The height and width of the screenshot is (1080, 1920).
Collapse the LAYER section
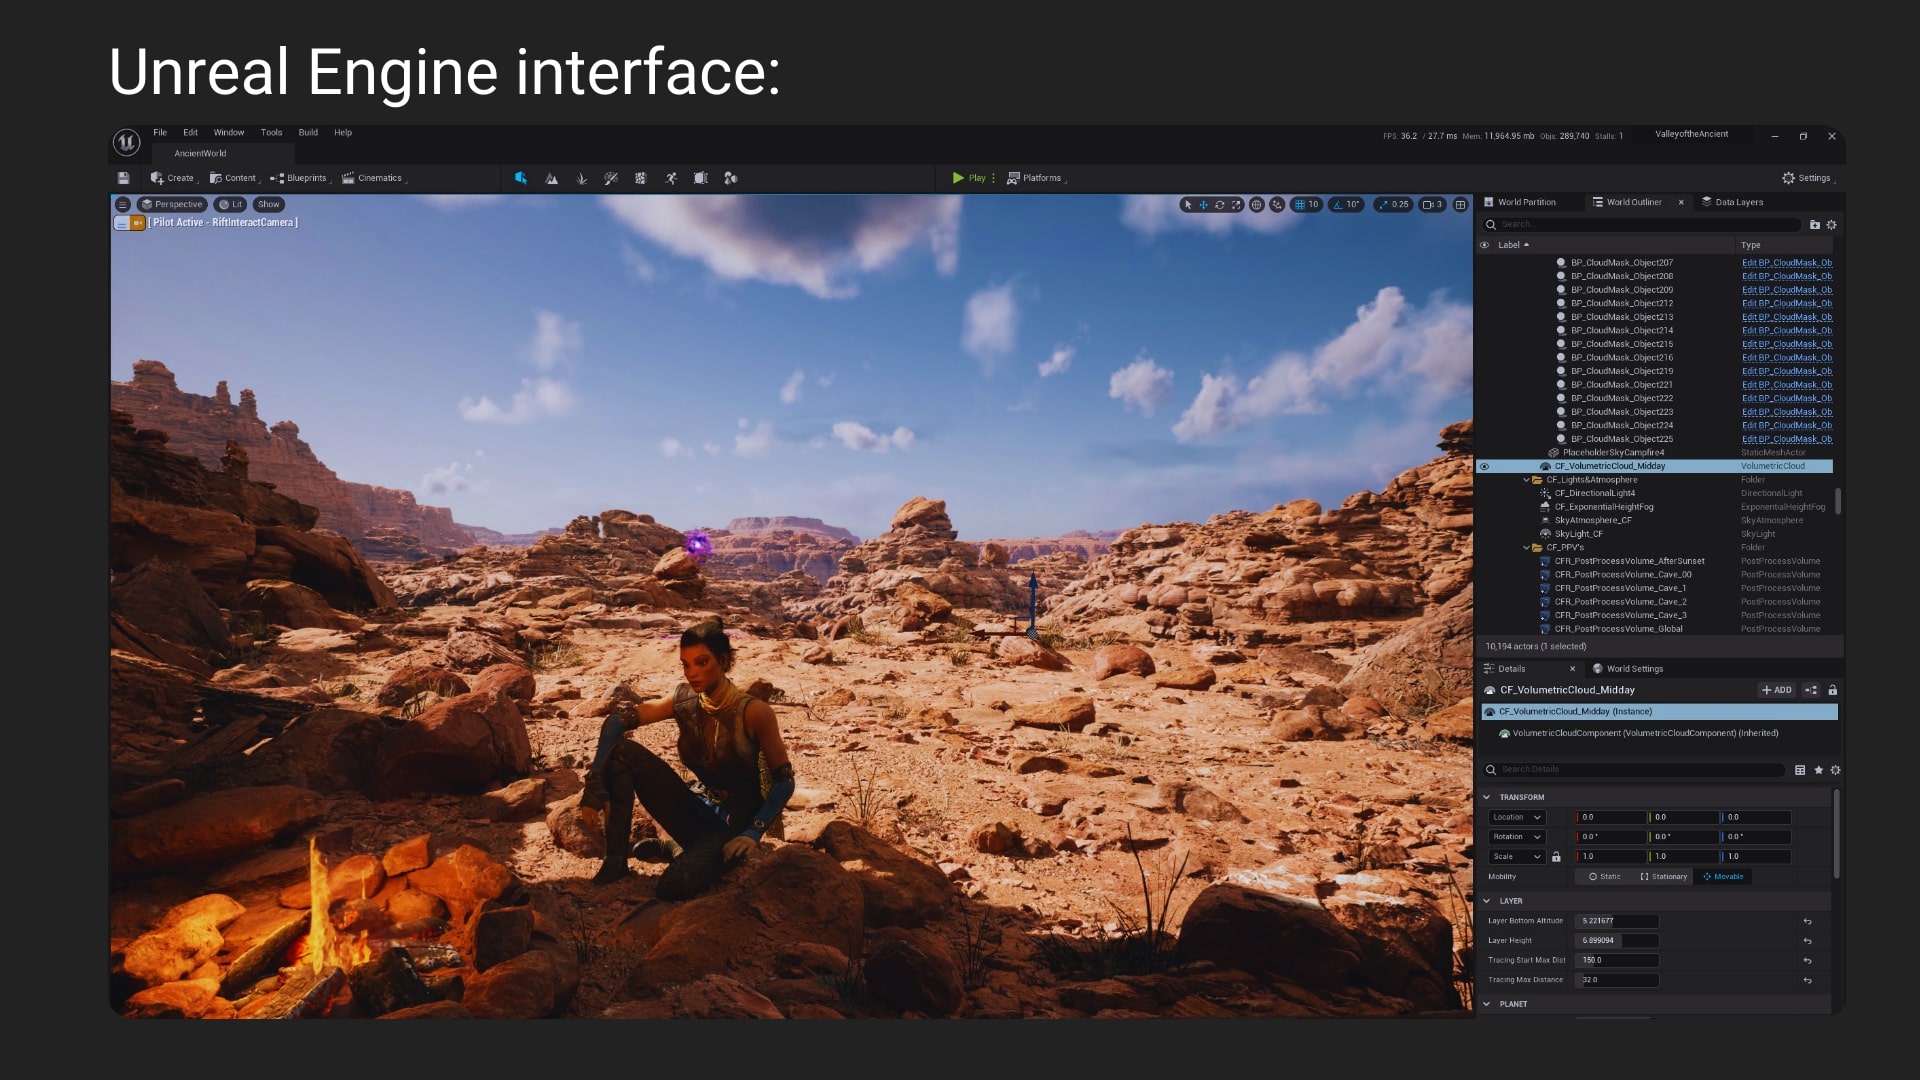tap(1487, 902)
